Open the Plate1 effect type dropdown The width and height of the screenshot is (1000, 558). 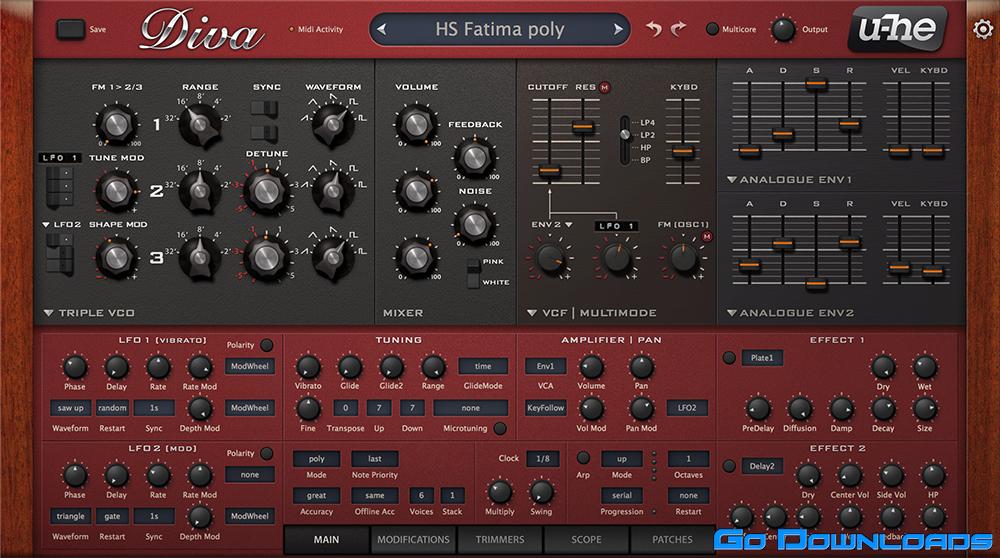coord(762,358)
